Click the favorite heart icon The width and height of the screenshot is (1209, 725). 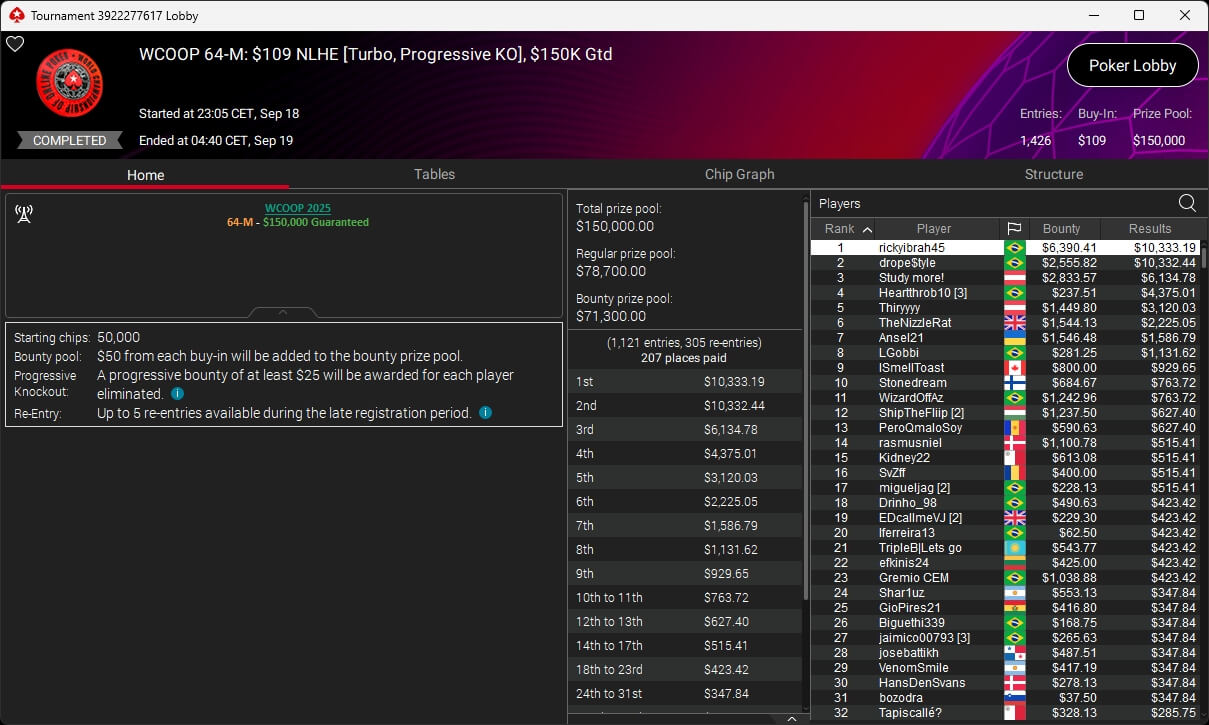point(15,44)
